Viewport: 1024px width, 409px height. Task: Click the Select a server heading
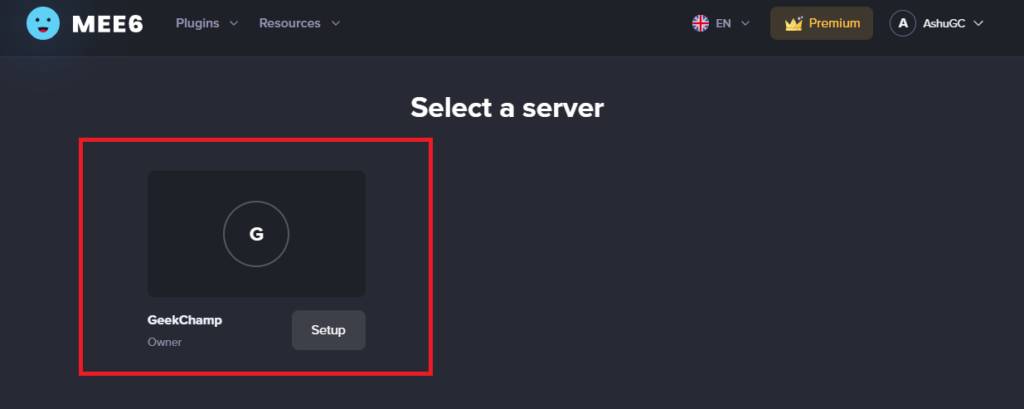(507, 108)
